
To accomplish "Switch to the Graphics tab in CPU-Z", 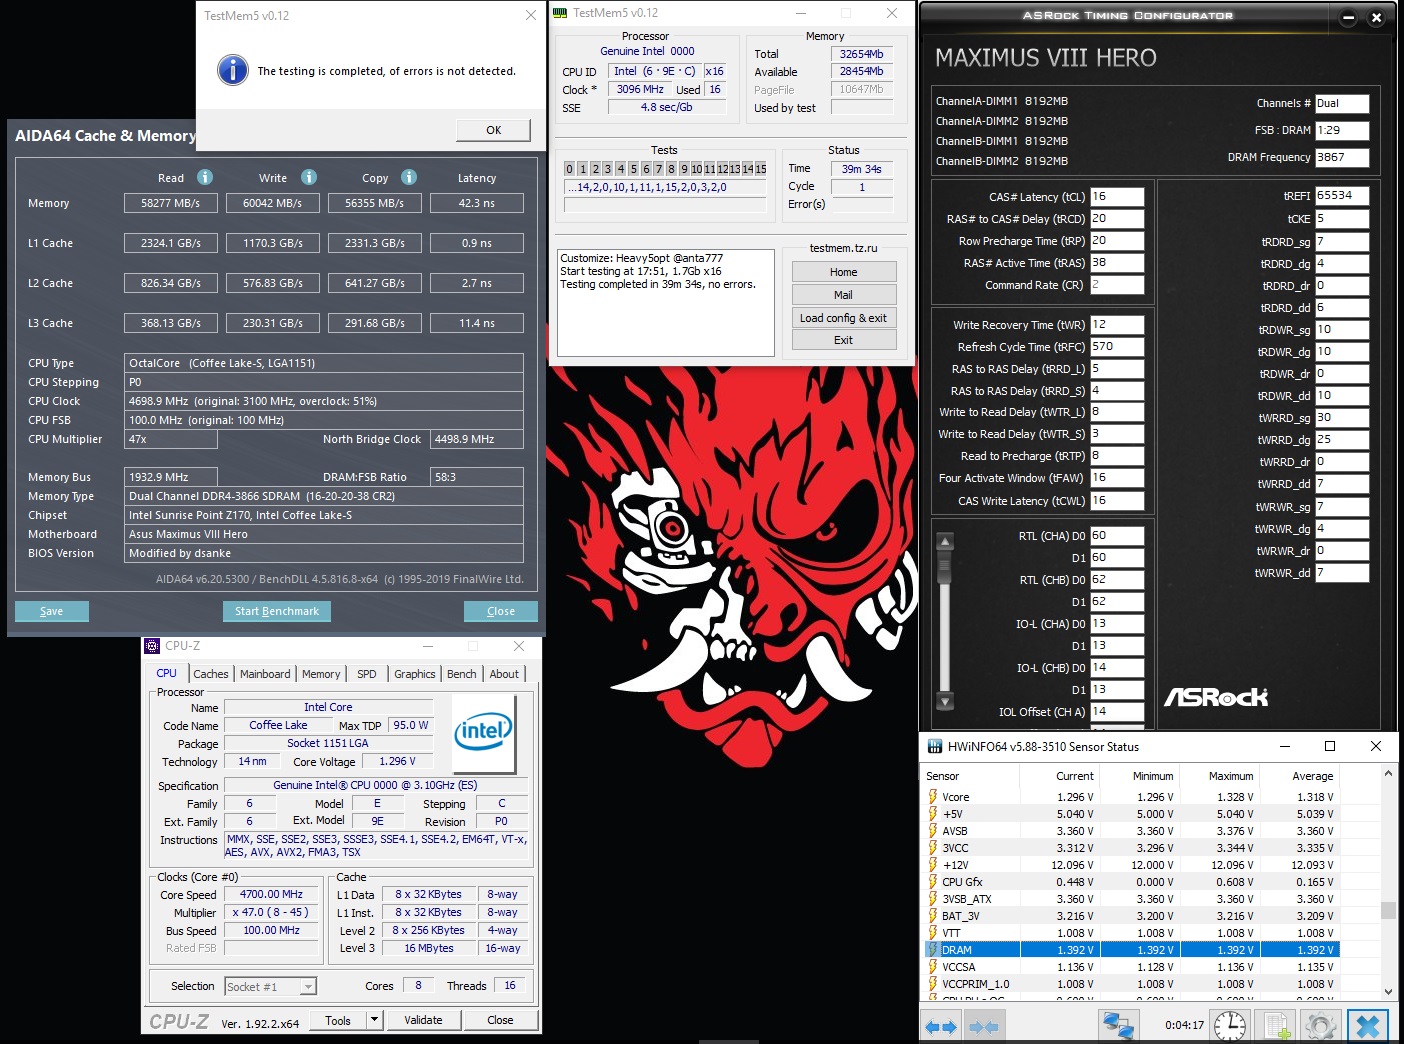I will point(415,674).
